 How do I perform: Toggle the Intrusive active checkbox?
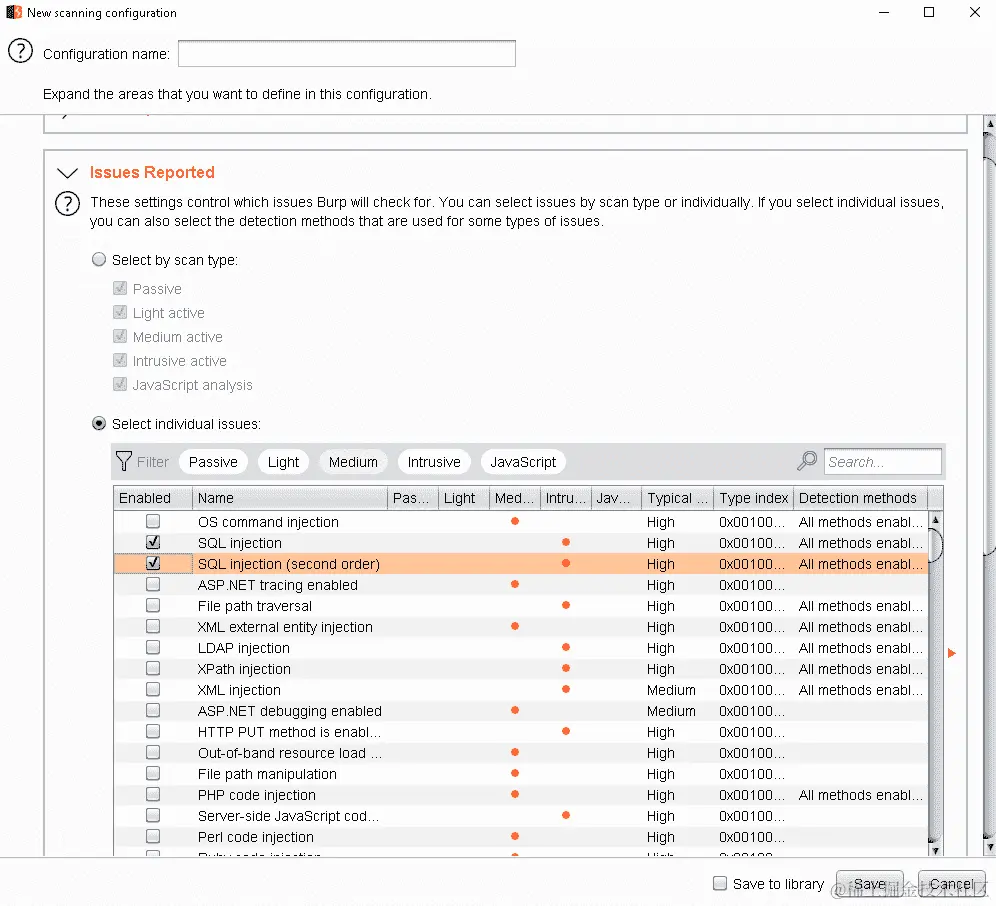(x=119, y=360)
